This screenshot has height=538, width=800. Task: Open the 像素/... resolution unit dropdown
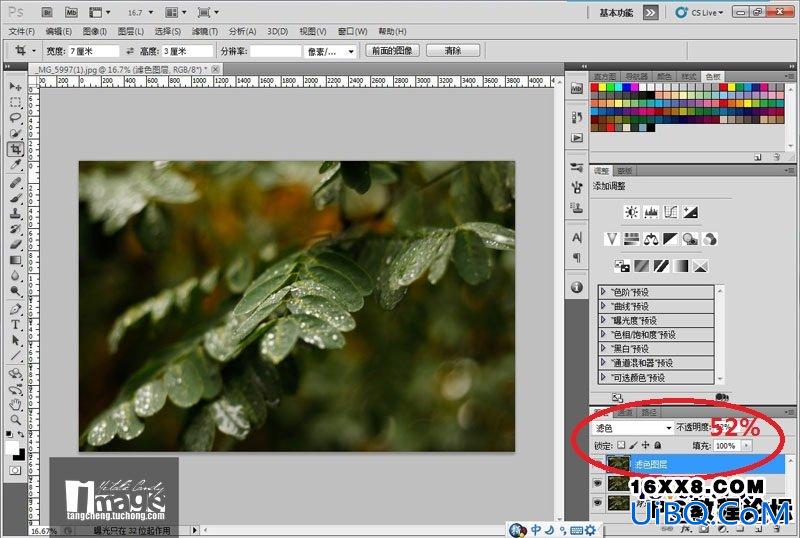pos(330,52)
